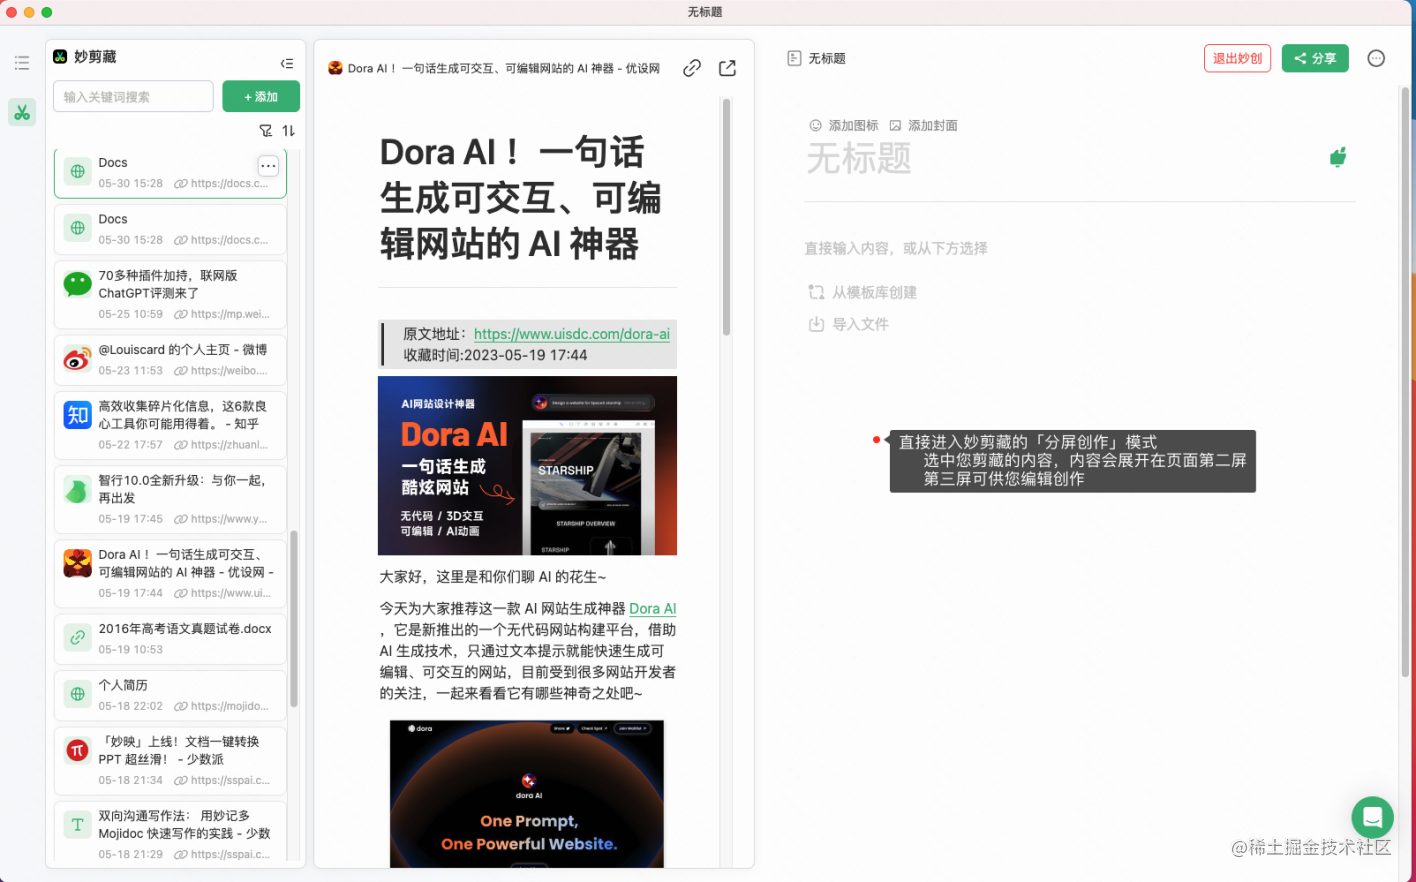
Task: Open the Dora AI 优设网 clip in list
Action: click(170, 573)
